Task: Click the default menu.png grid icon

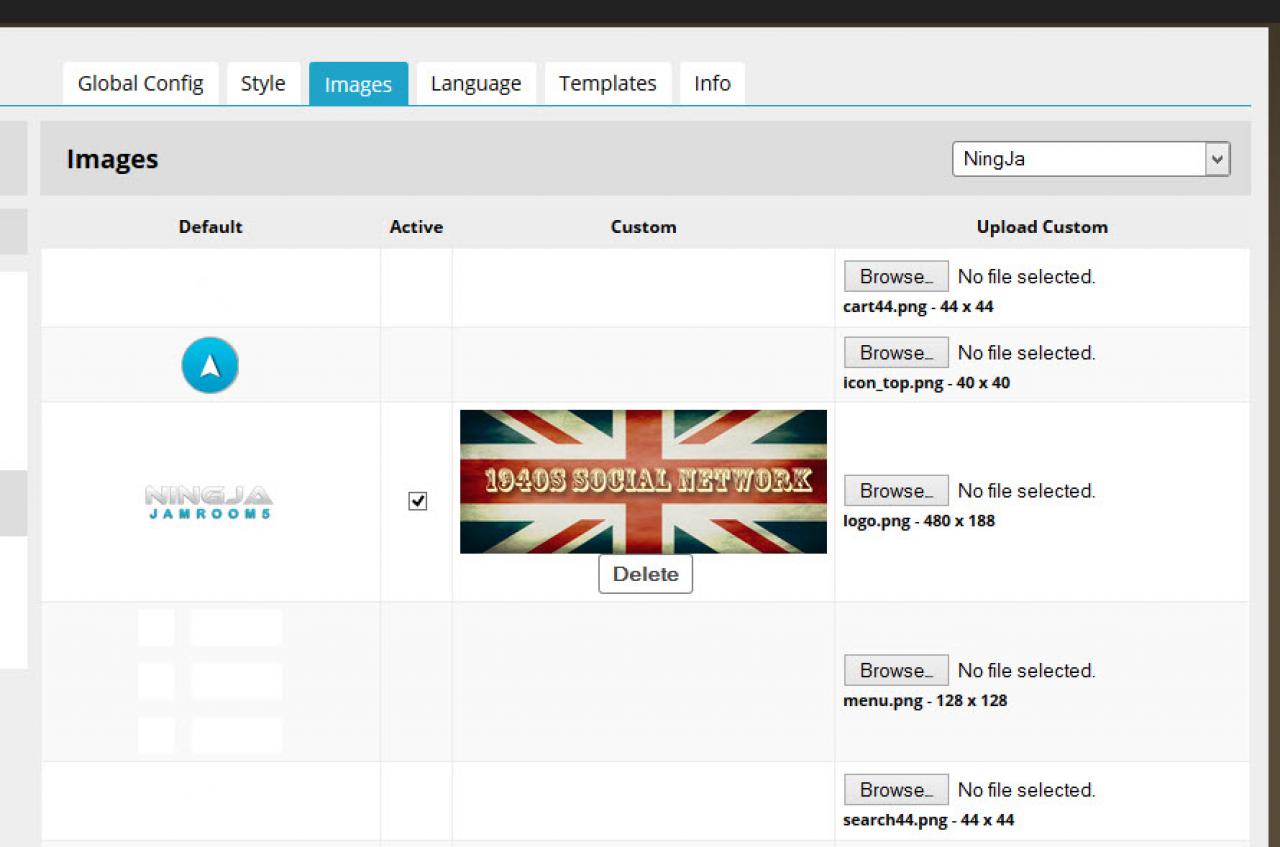Action: (210, 681)
